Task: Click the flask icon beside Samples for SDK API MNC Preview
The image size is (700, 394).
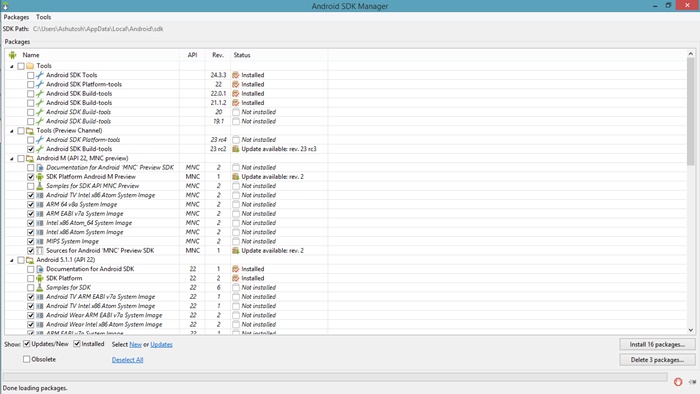Action: (40, 186)
